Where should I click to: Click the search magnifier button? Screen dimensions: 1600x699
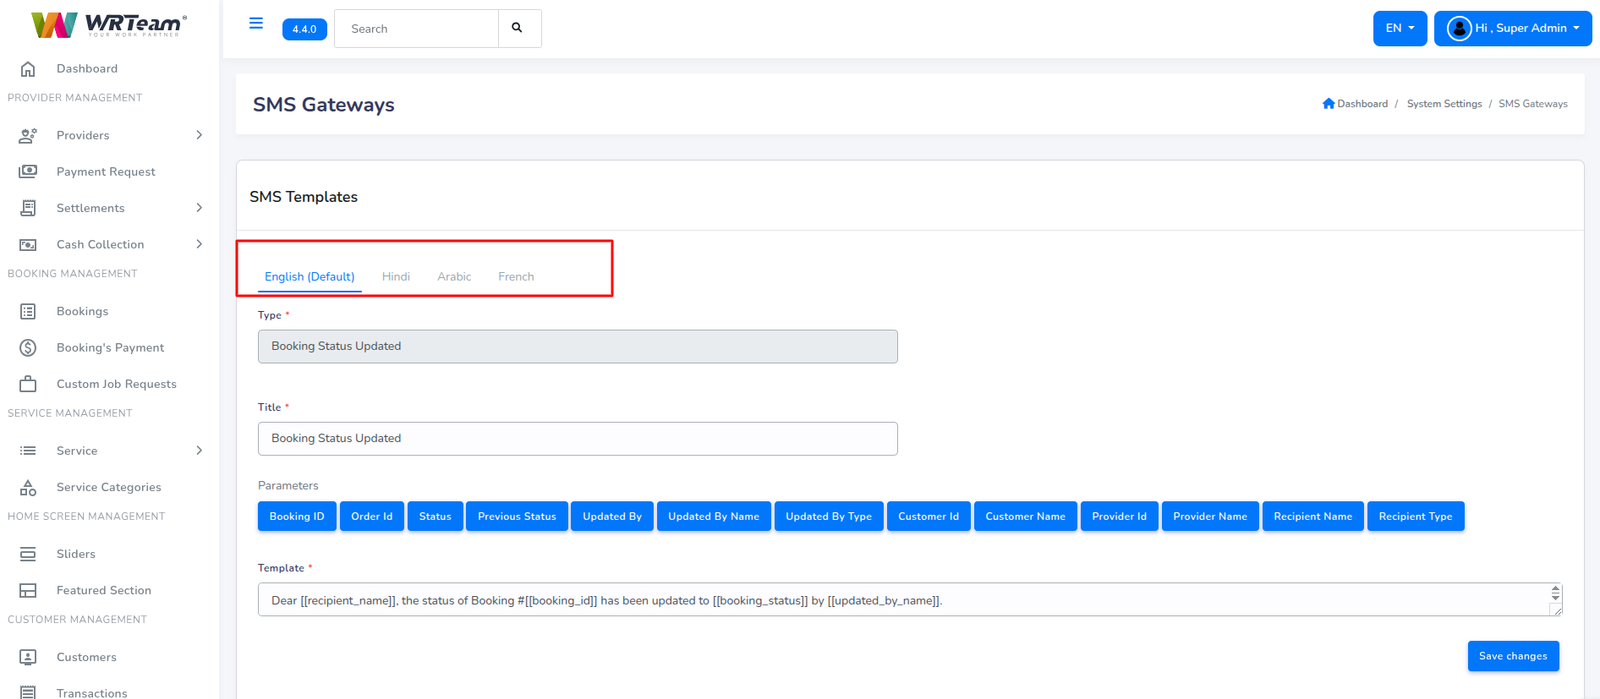pos(518,28)
